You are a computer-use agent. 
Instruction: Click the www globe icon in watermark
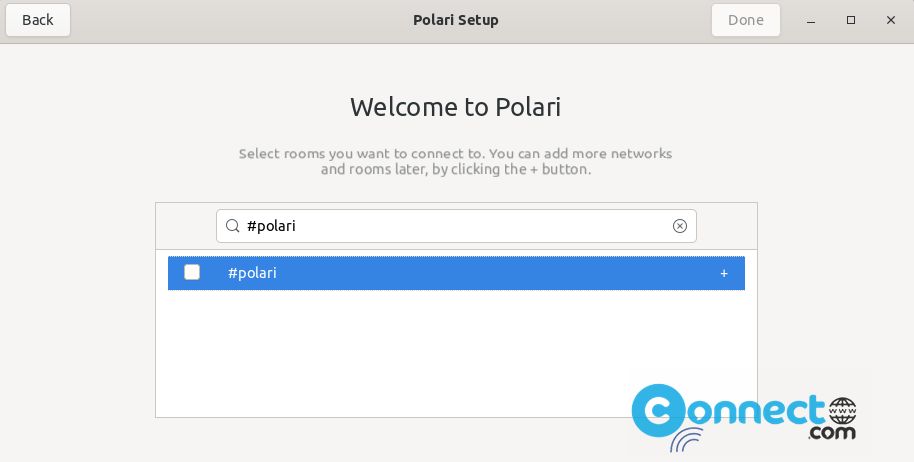tap(842, 411)
